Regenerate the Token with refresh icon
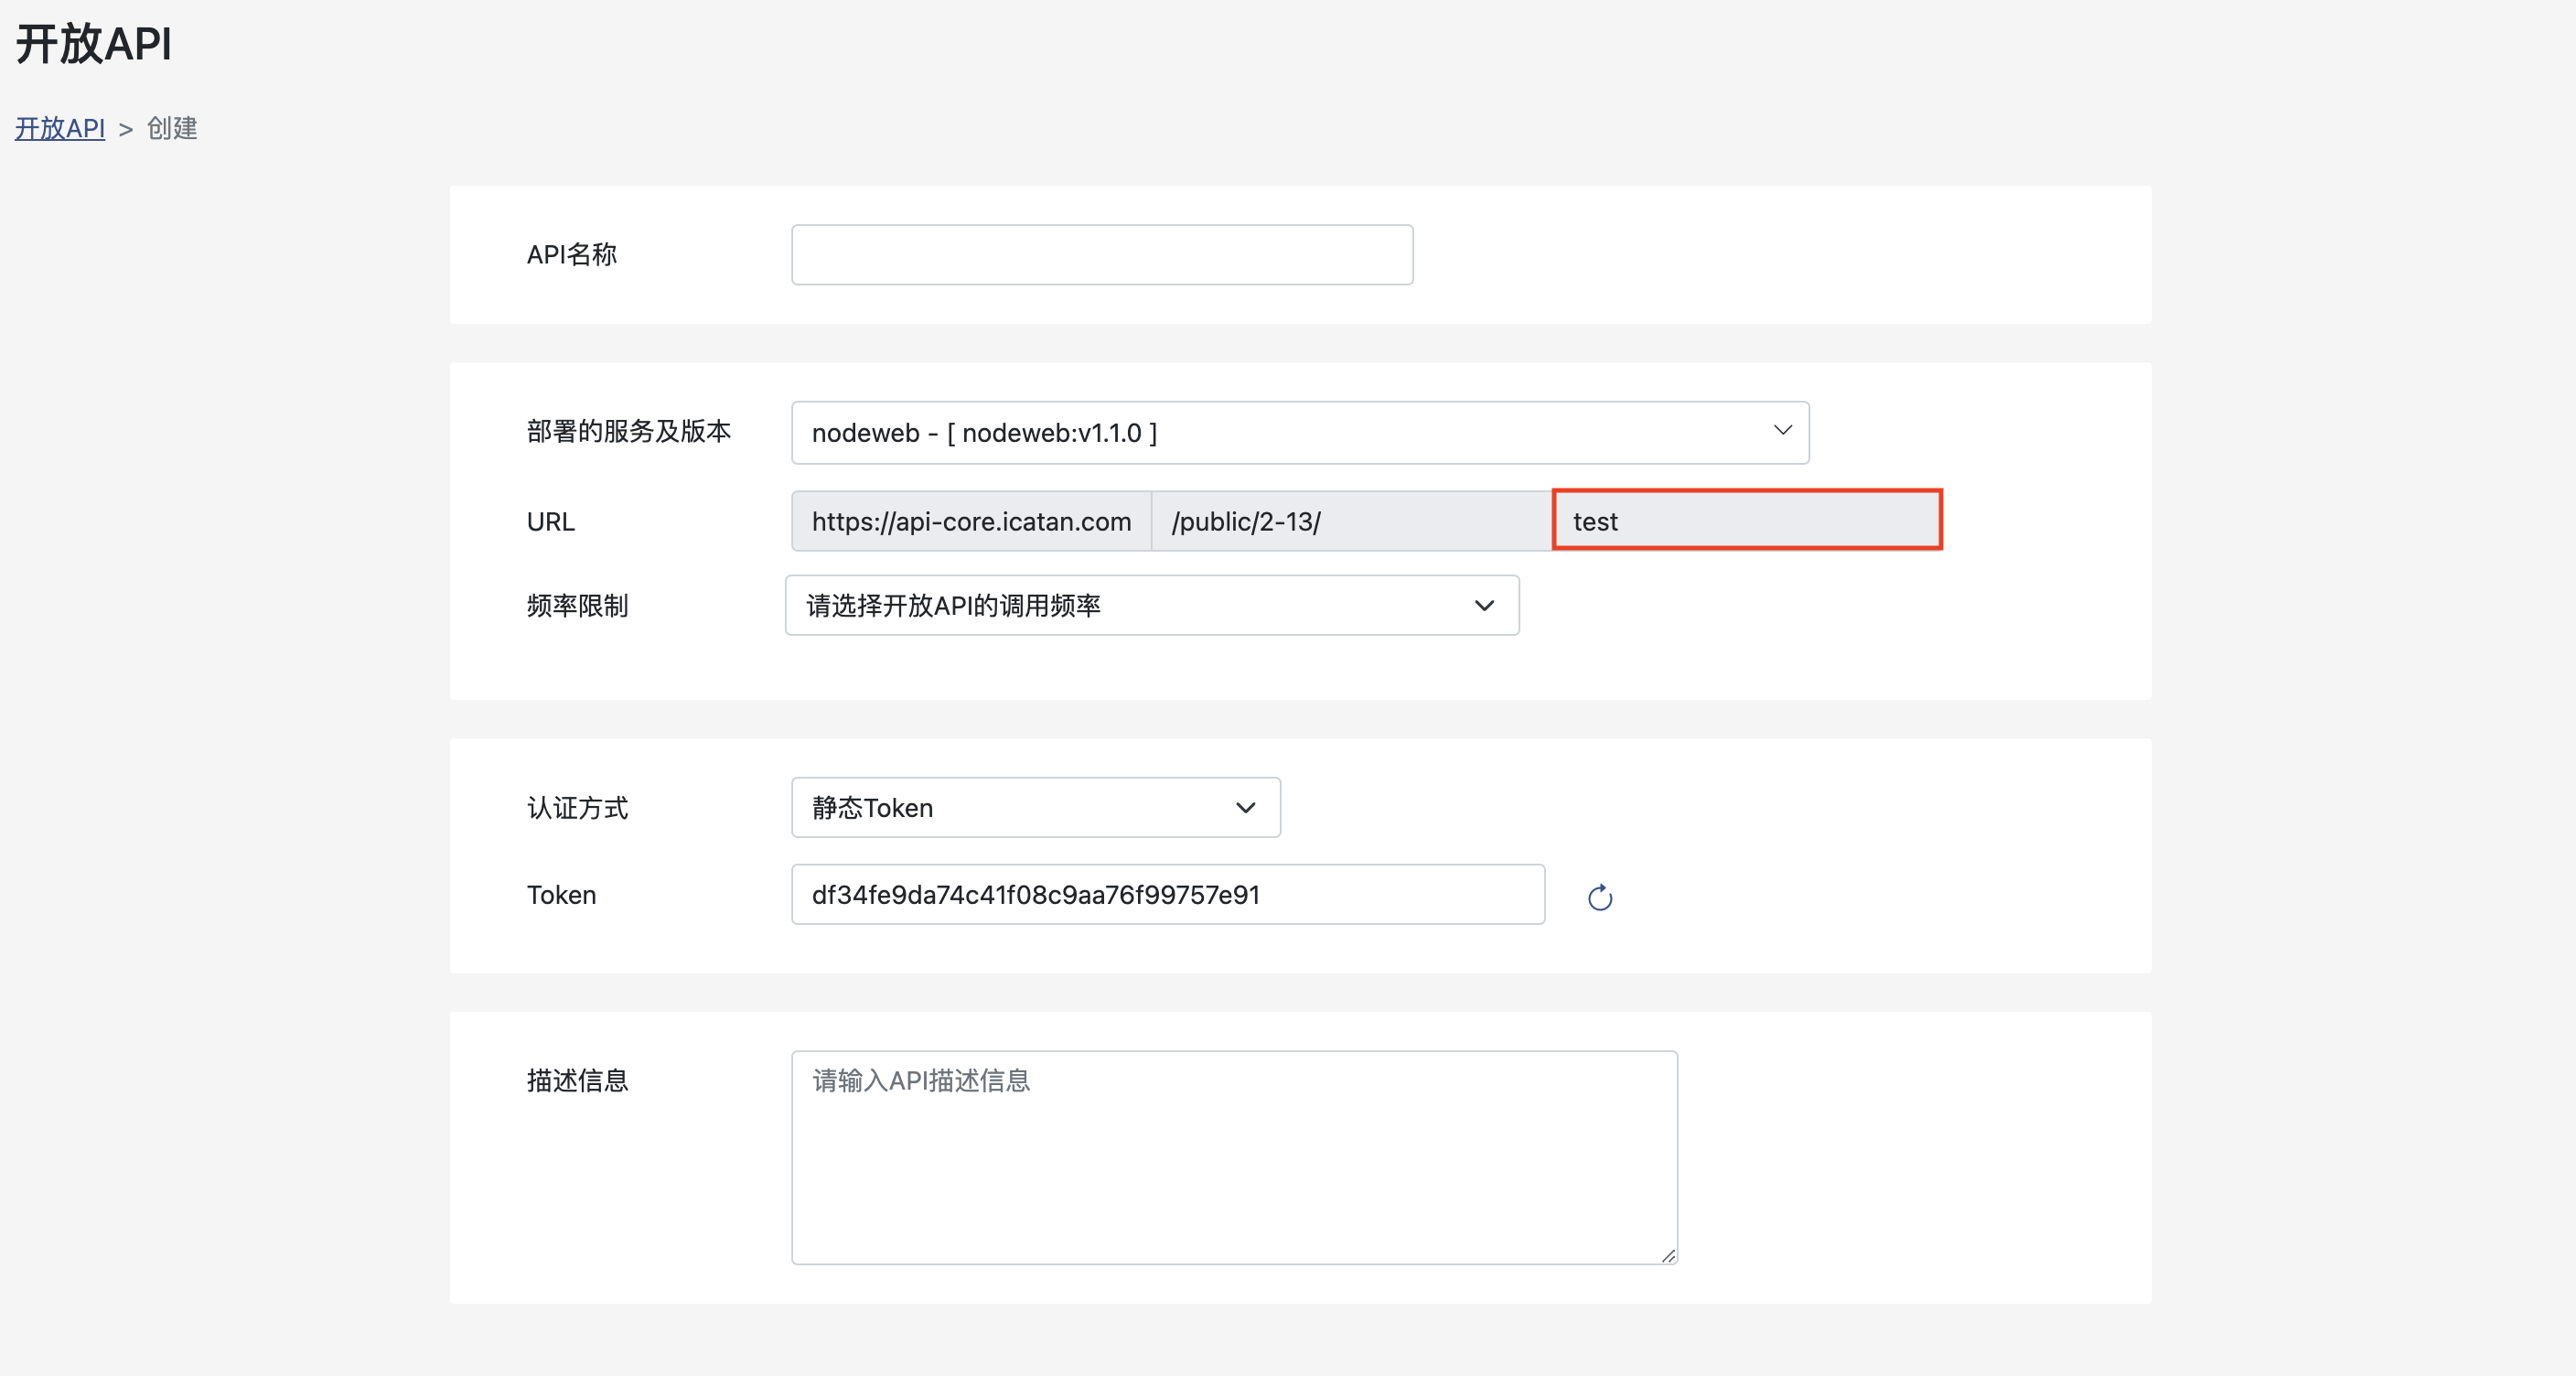Image resolution: width=2576 pixels, height=1376 pixels. (1599, 897)
